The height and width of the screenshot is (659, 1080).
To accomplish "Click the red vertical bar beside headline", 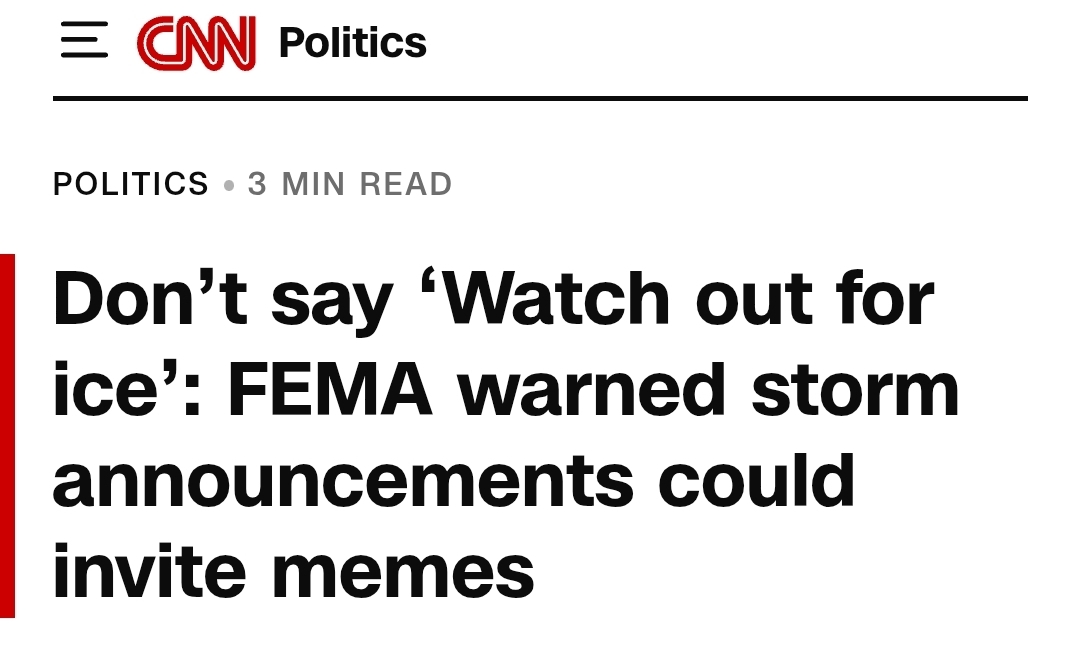I will pyautogui.click(x=7, y=436).
